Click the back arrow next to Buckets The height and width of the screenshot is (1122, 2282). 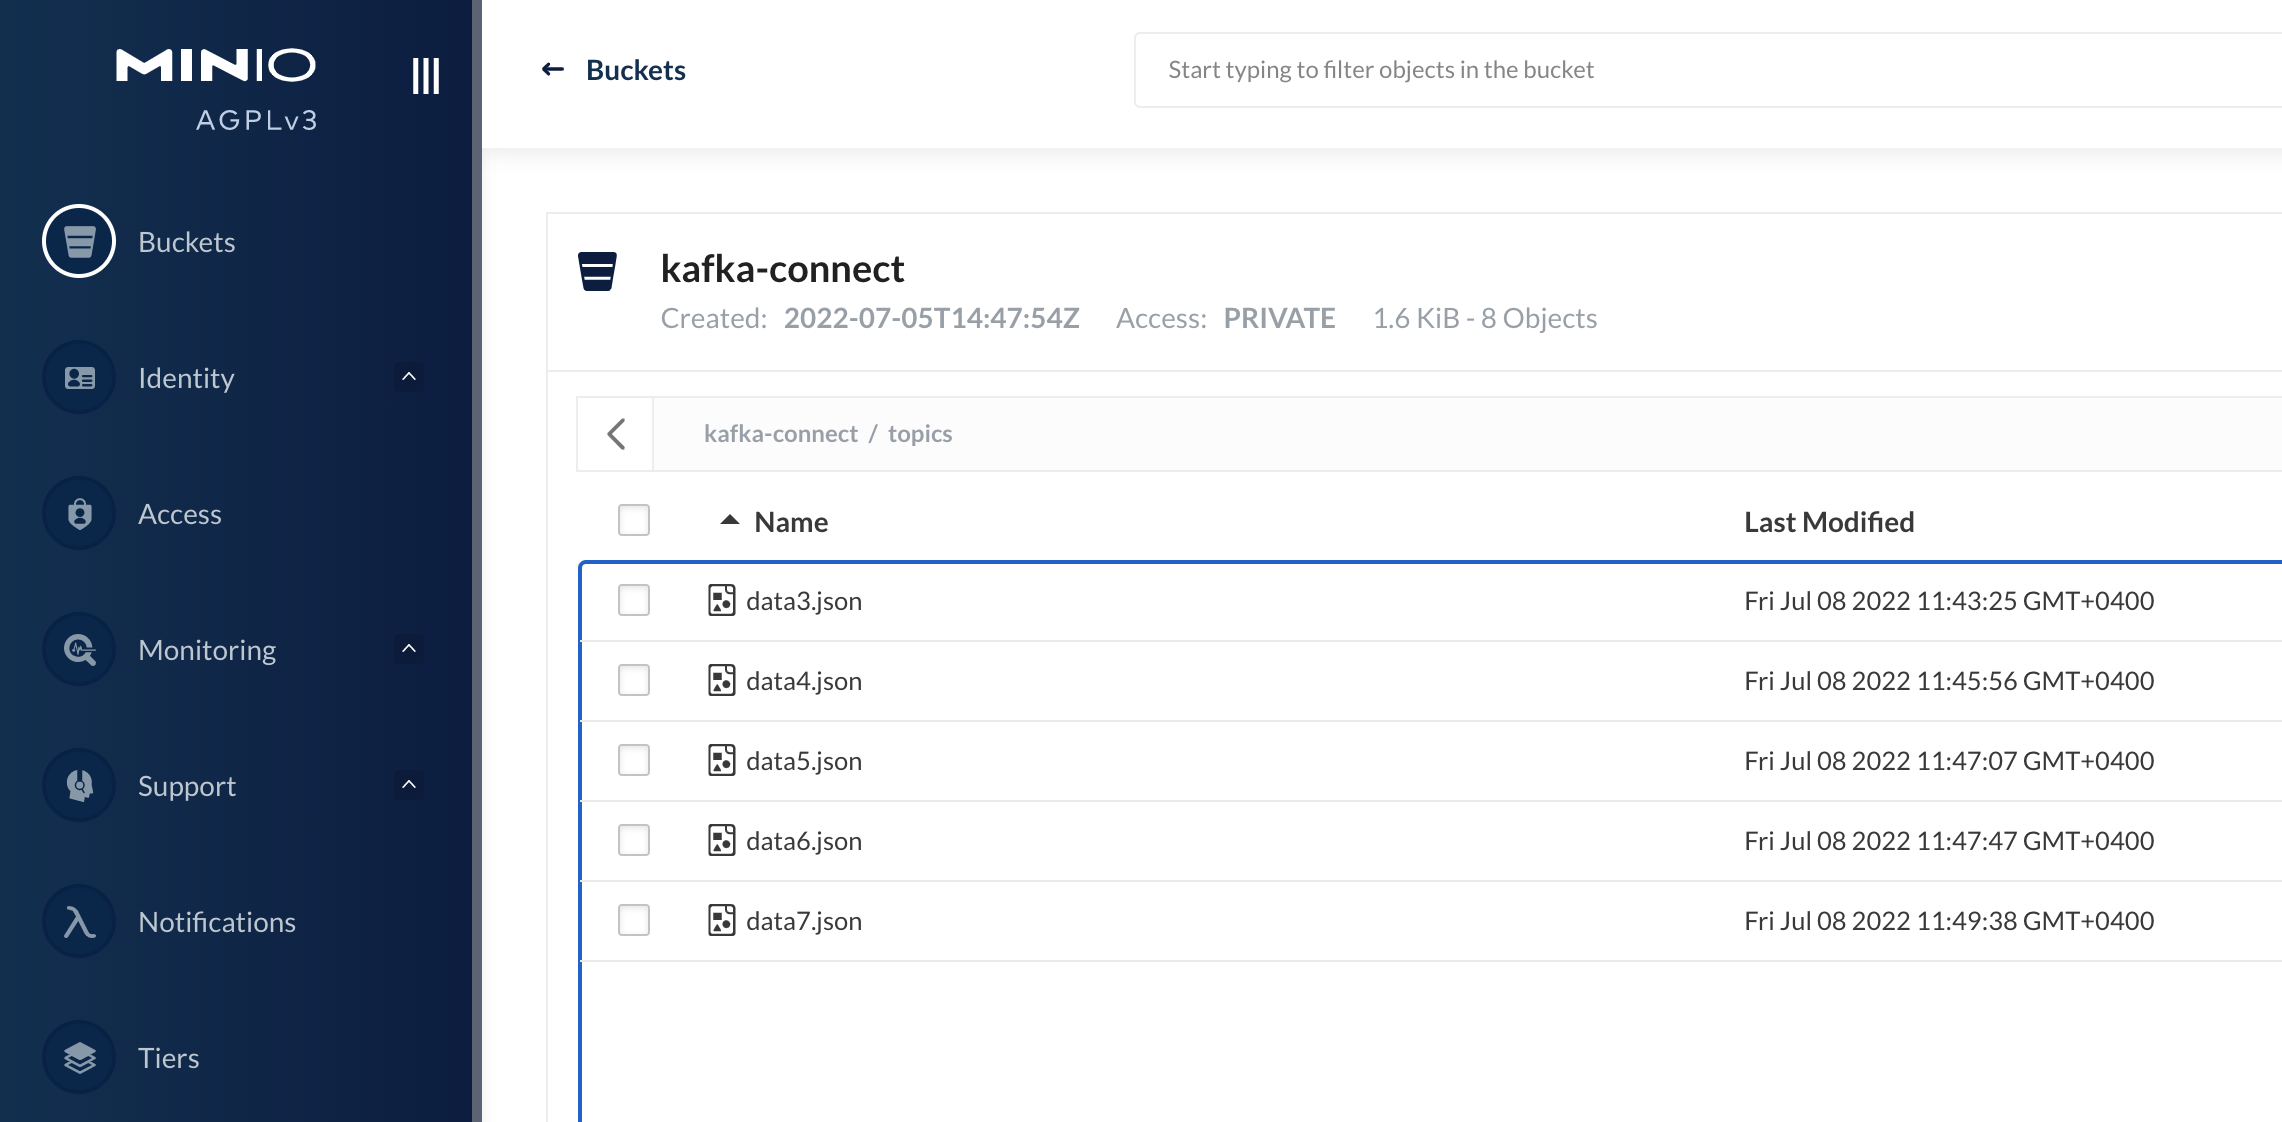[553, 69]
